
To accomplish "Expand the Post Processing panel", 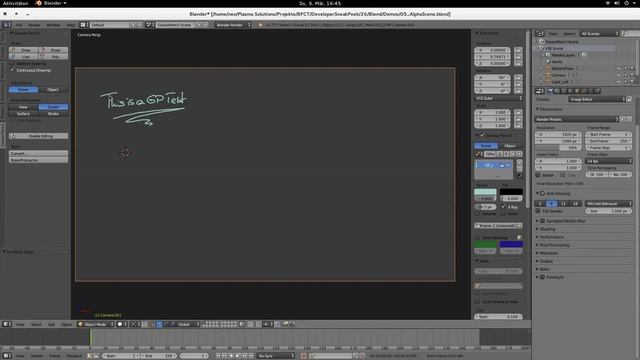I will (x=537, y=245).
